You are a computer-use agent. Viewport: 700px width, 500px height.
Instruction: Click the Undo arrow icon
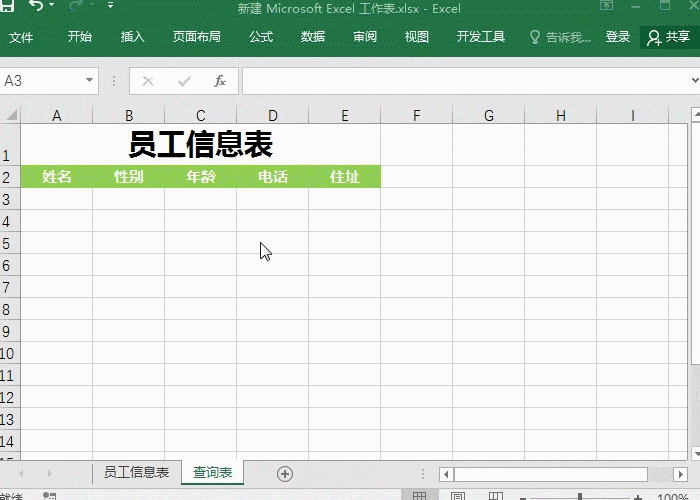36,5
